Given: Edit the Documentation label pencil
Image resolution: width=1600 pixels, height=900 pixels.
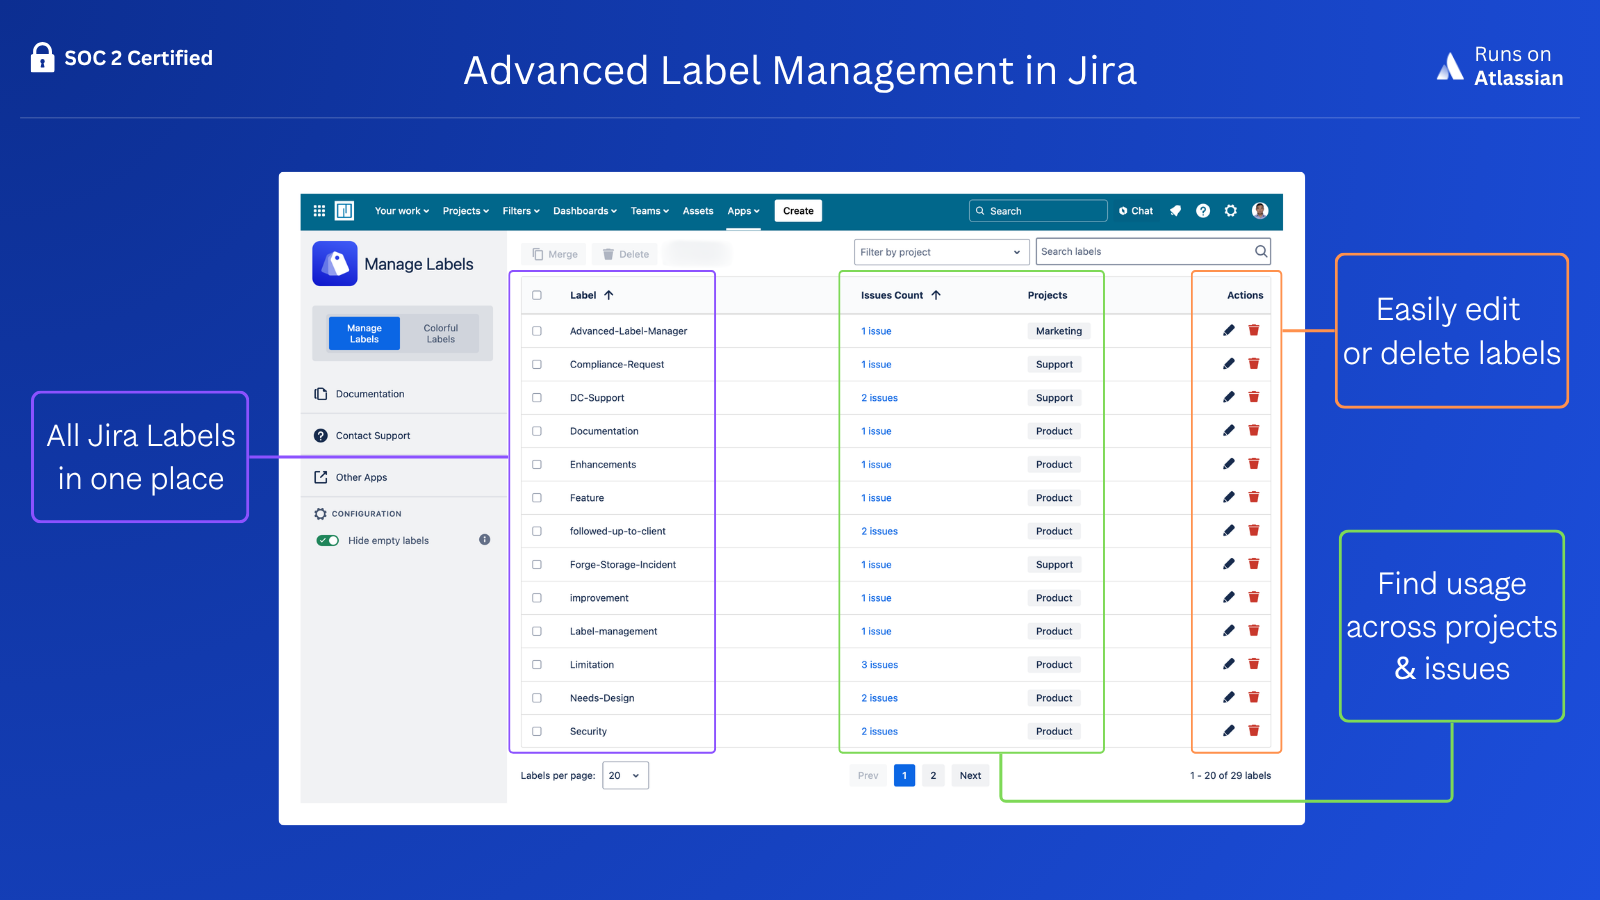Looking at the screenshot, I should 1229,431.
